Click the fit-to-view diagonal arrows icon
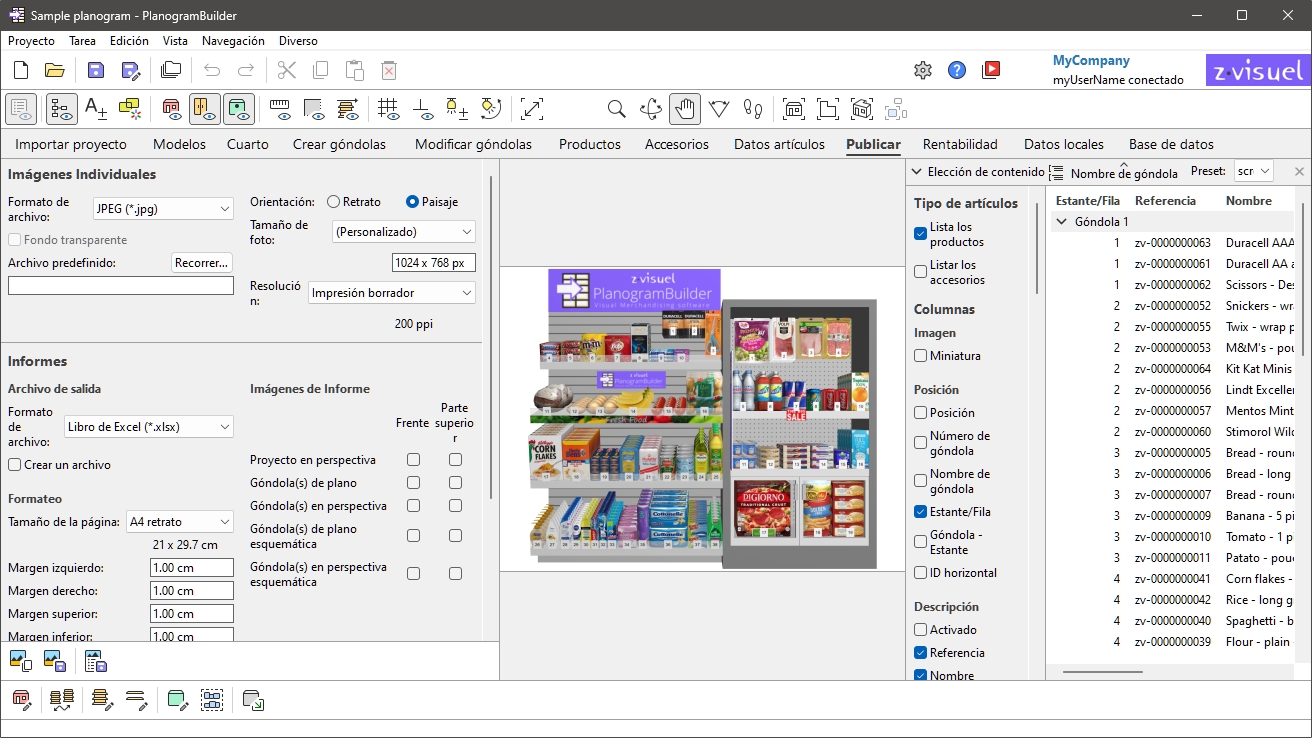This screenshot has height=738, width=1312. coord(532,108)
